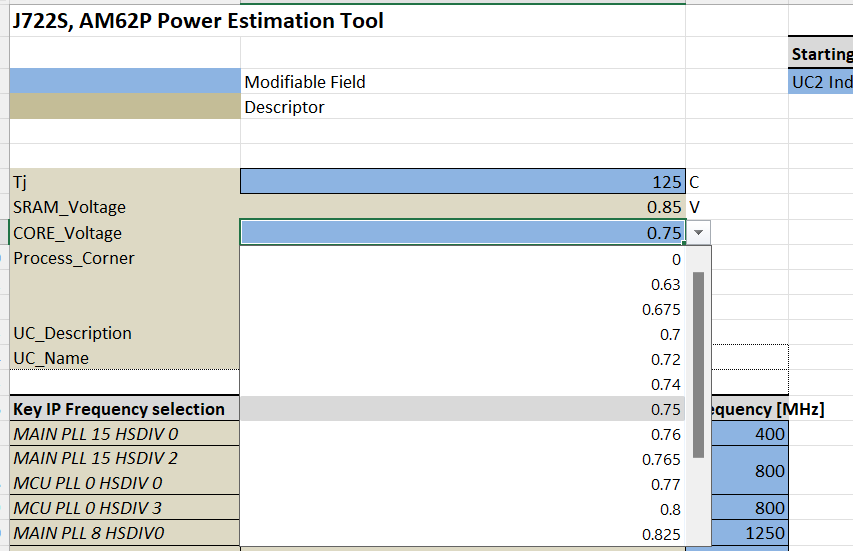Viewport: 853px width, 551px height.
Task: Click the V unit beside SRAM_Voltage
Action: (694, 207)
